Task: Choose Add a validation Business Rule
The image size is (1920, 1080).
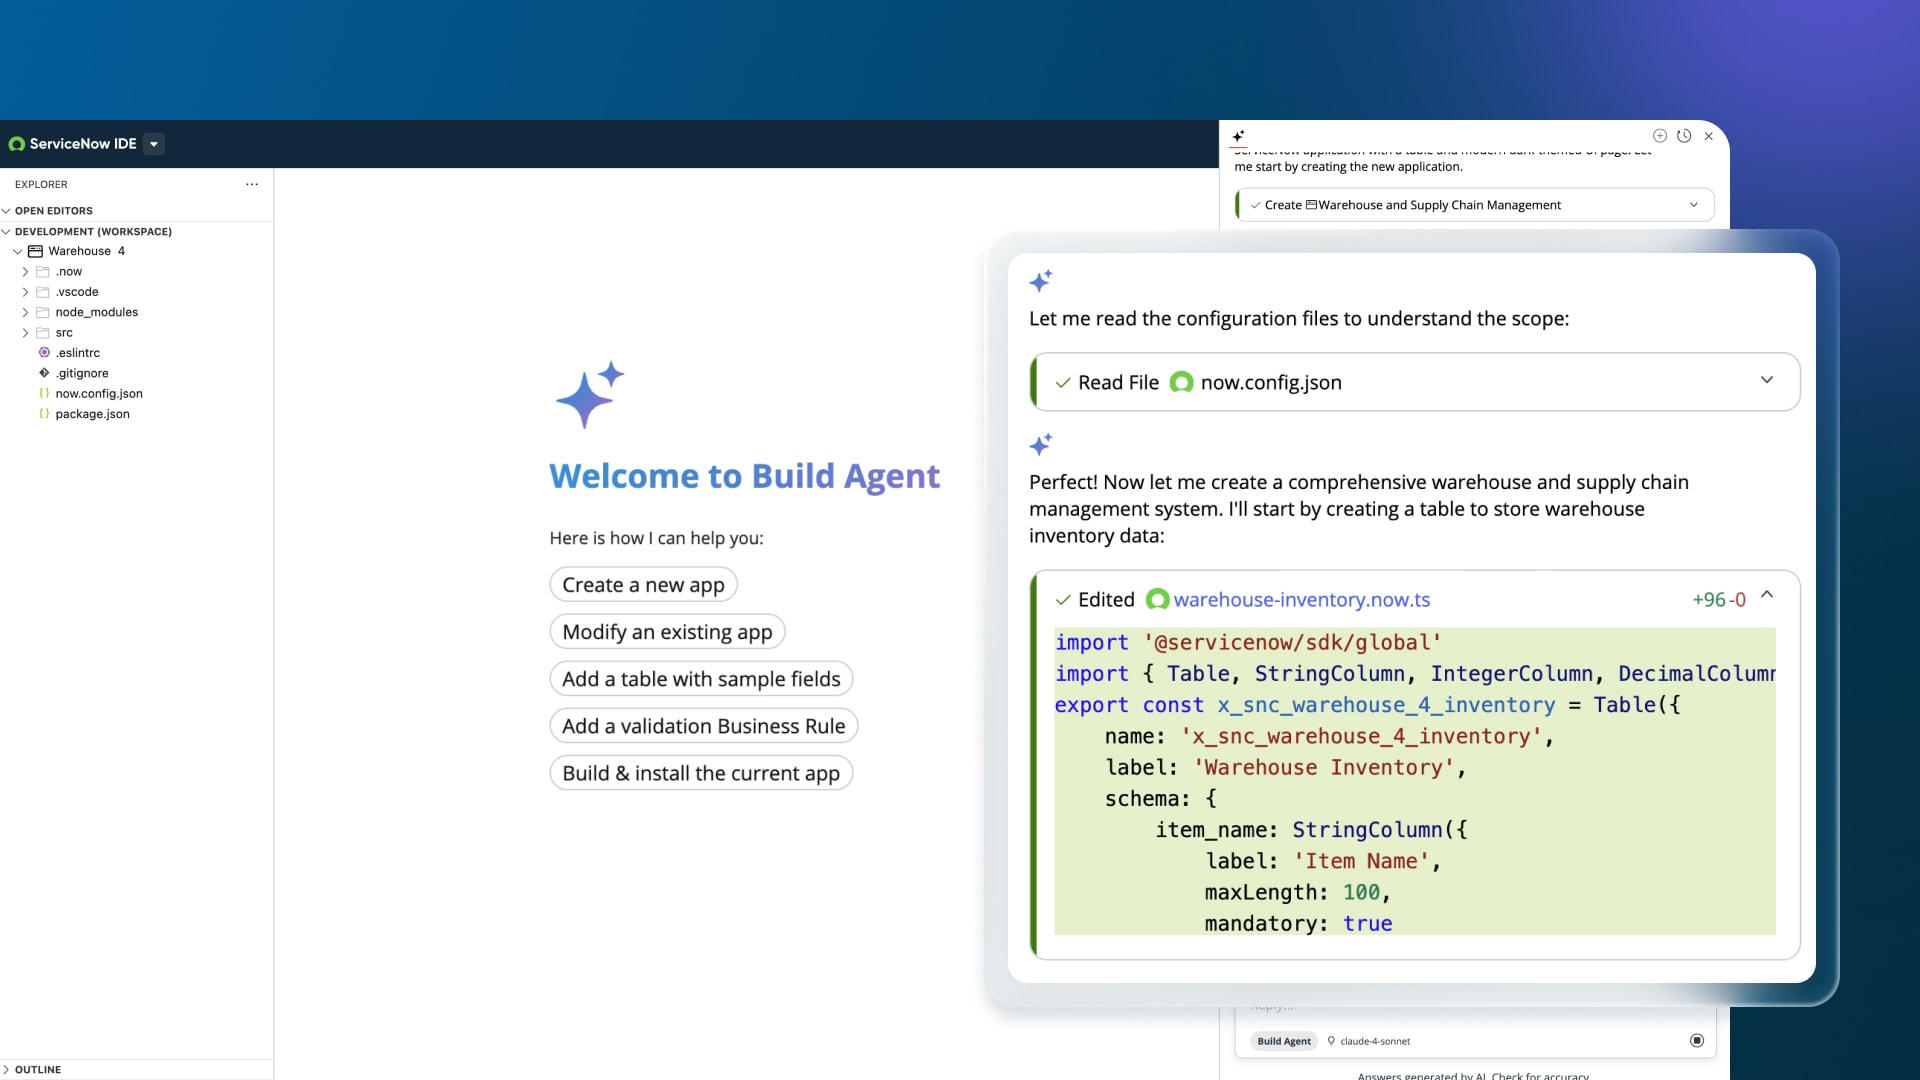Action: (x=703, y=726)
